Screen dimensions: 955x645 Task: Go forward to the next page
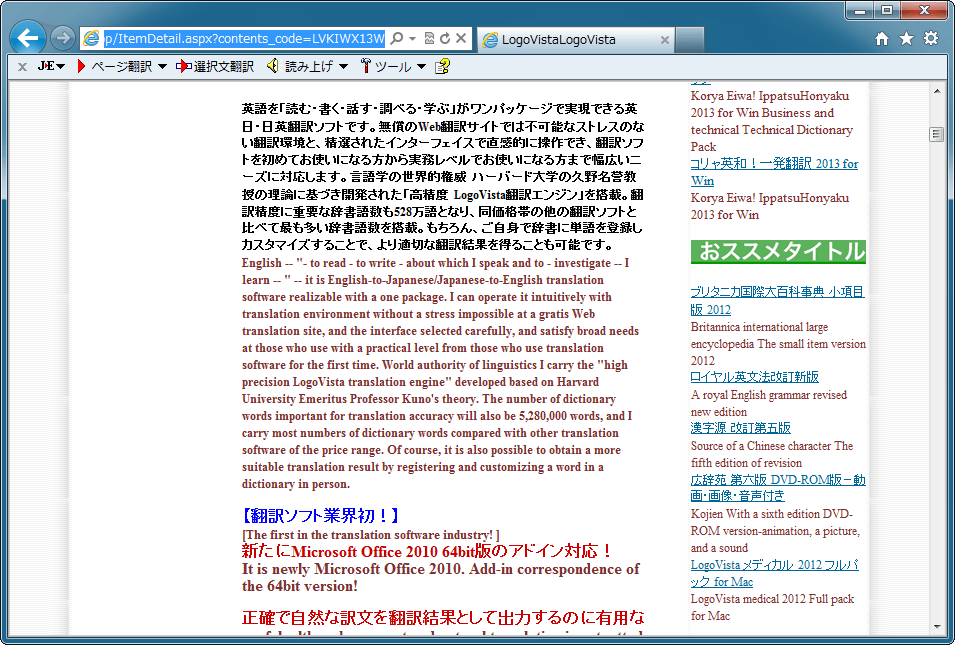(62, 38)
